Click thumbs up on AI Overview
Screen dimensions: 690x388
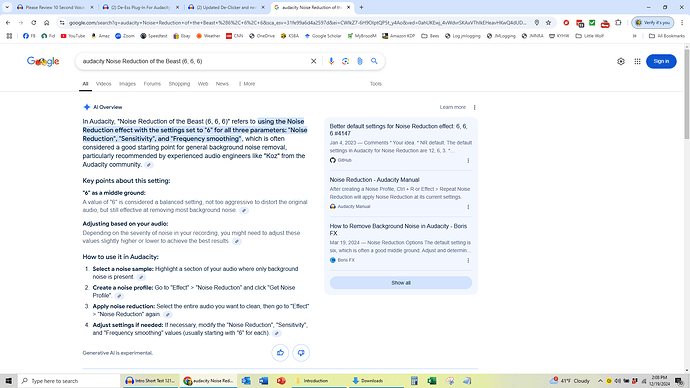280,352
